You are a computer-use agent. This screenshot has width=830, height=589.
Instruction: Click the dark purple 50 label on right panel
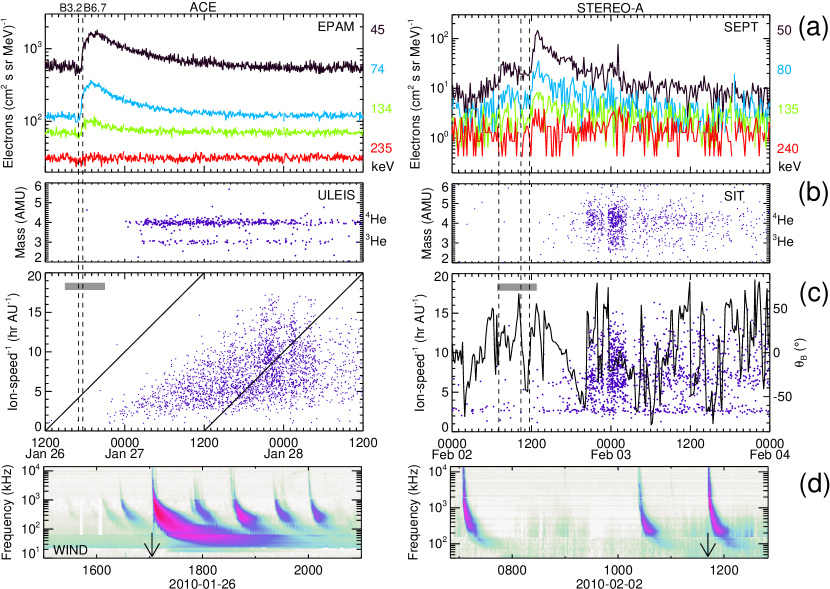pos(785,31)
